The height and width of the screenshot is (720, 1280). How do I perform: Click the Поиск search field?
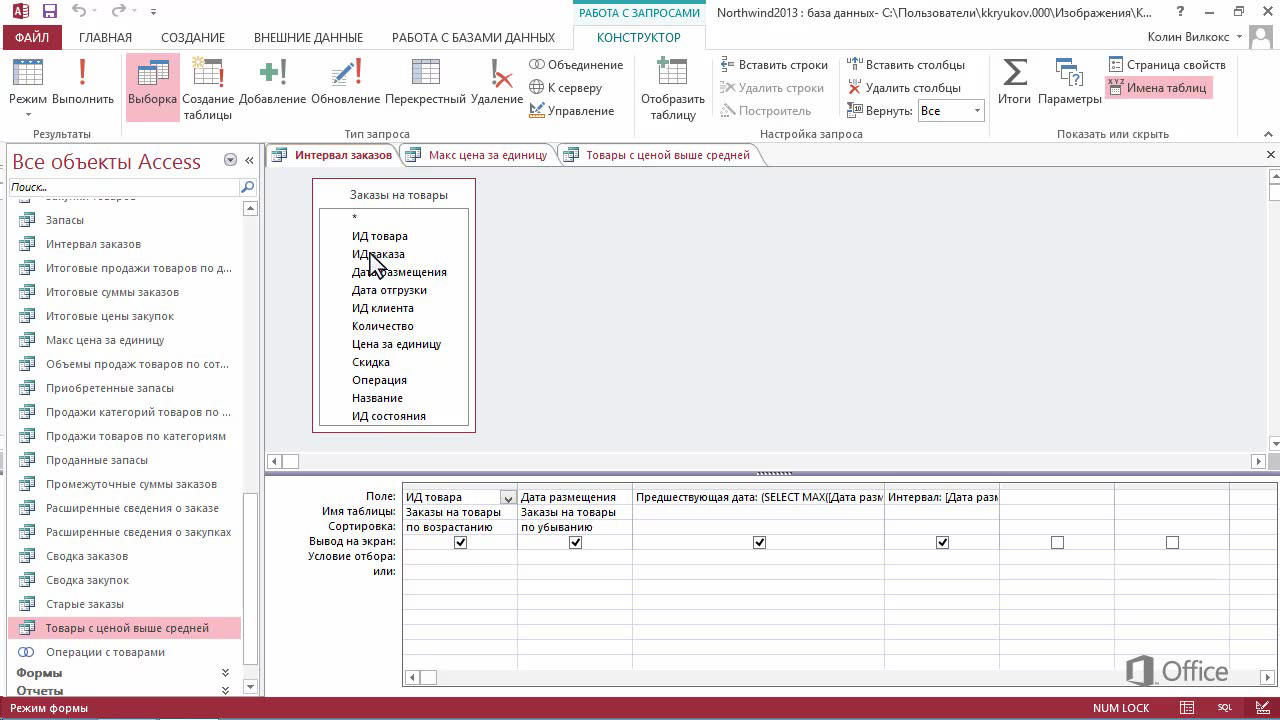point(124,187)
